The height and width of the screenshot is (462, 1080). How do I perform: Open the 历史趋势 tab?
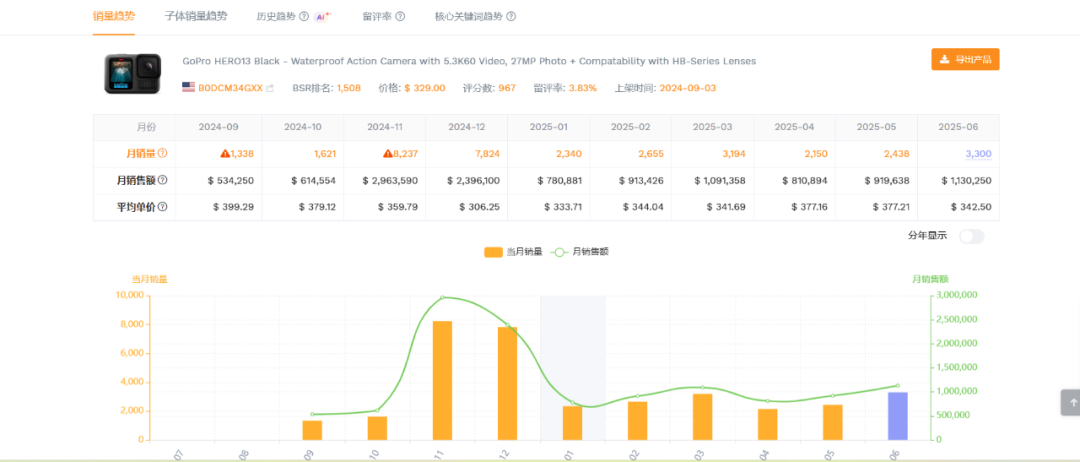(276, 16)
